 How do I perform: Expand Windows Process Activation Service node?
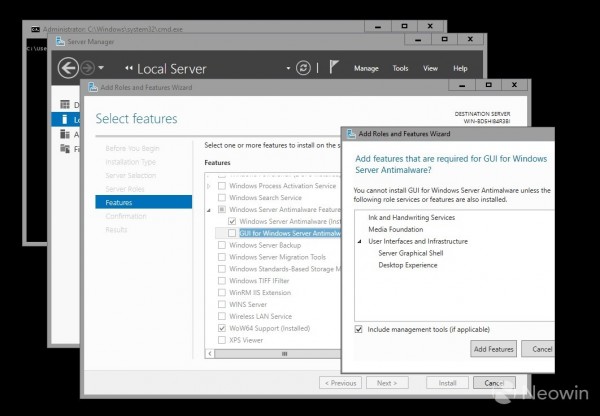[209, 185]
